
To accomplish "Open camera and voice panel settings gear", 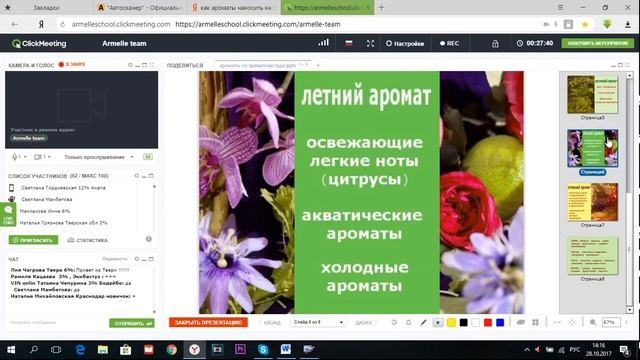I will 130,65.
